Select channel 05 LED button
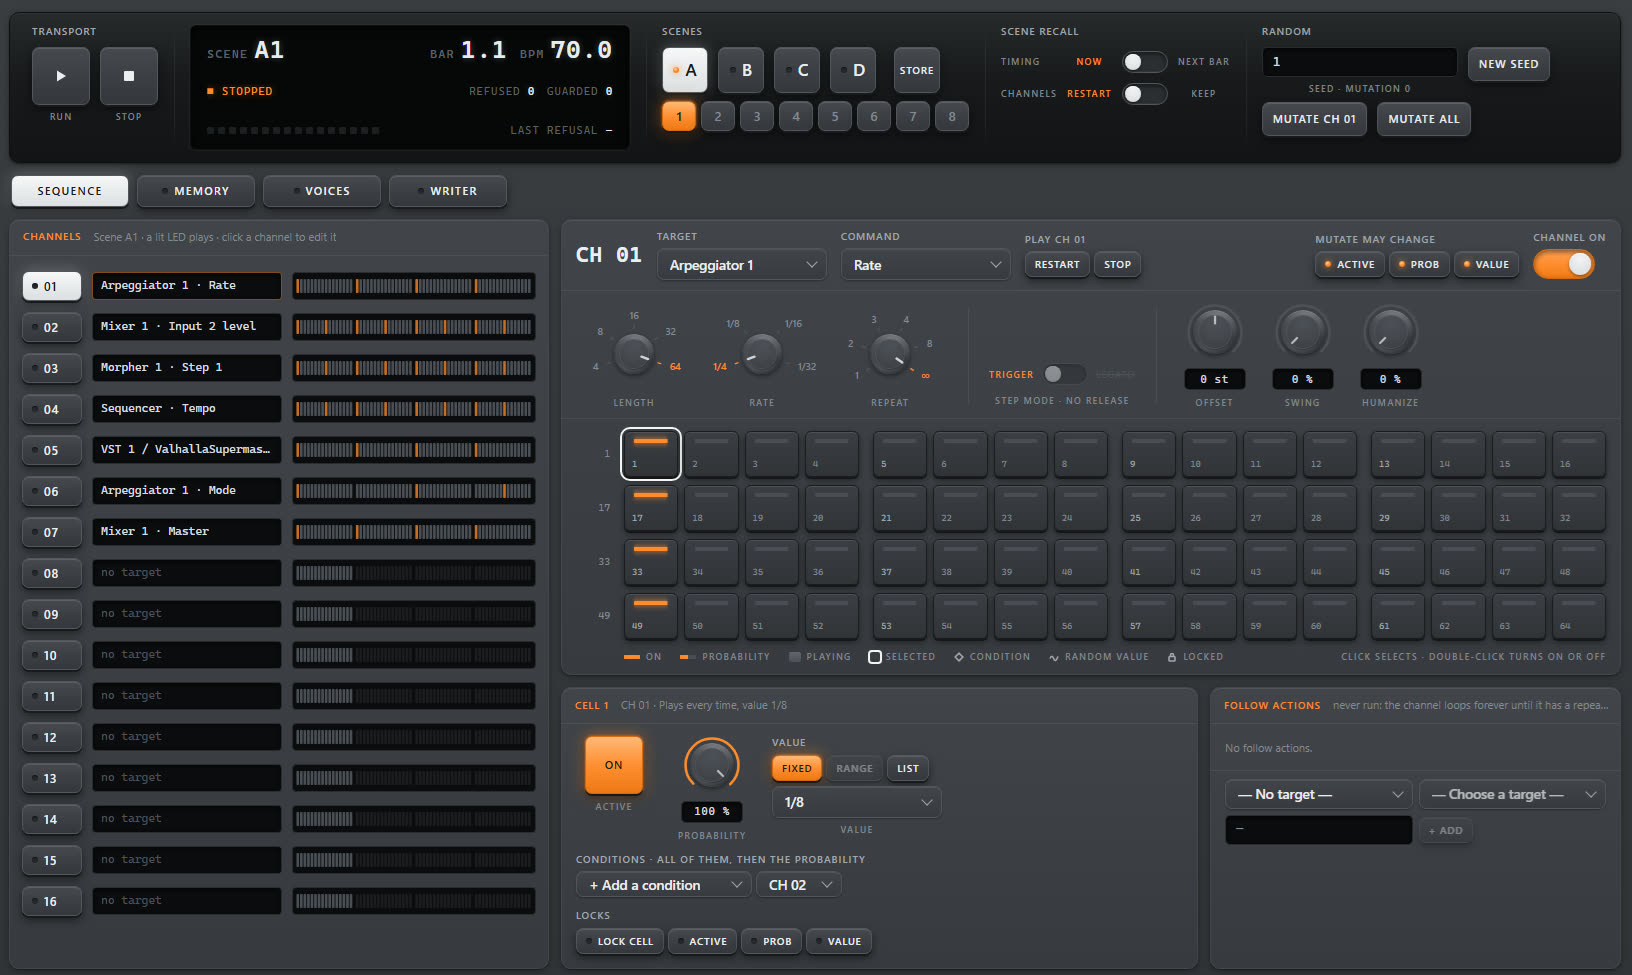The width and height of the screenshot is (1632, 975). tap(51, 450)
